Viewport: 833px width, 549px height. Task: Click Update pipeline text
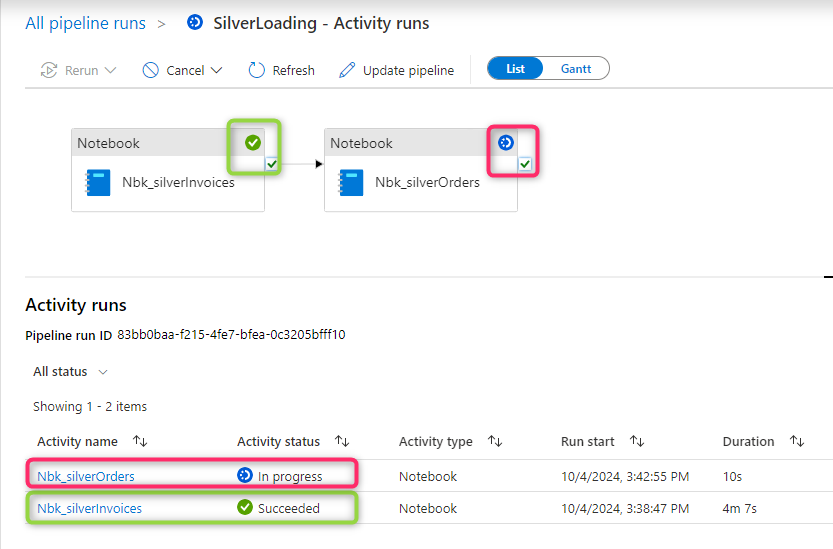coord(409,70)
